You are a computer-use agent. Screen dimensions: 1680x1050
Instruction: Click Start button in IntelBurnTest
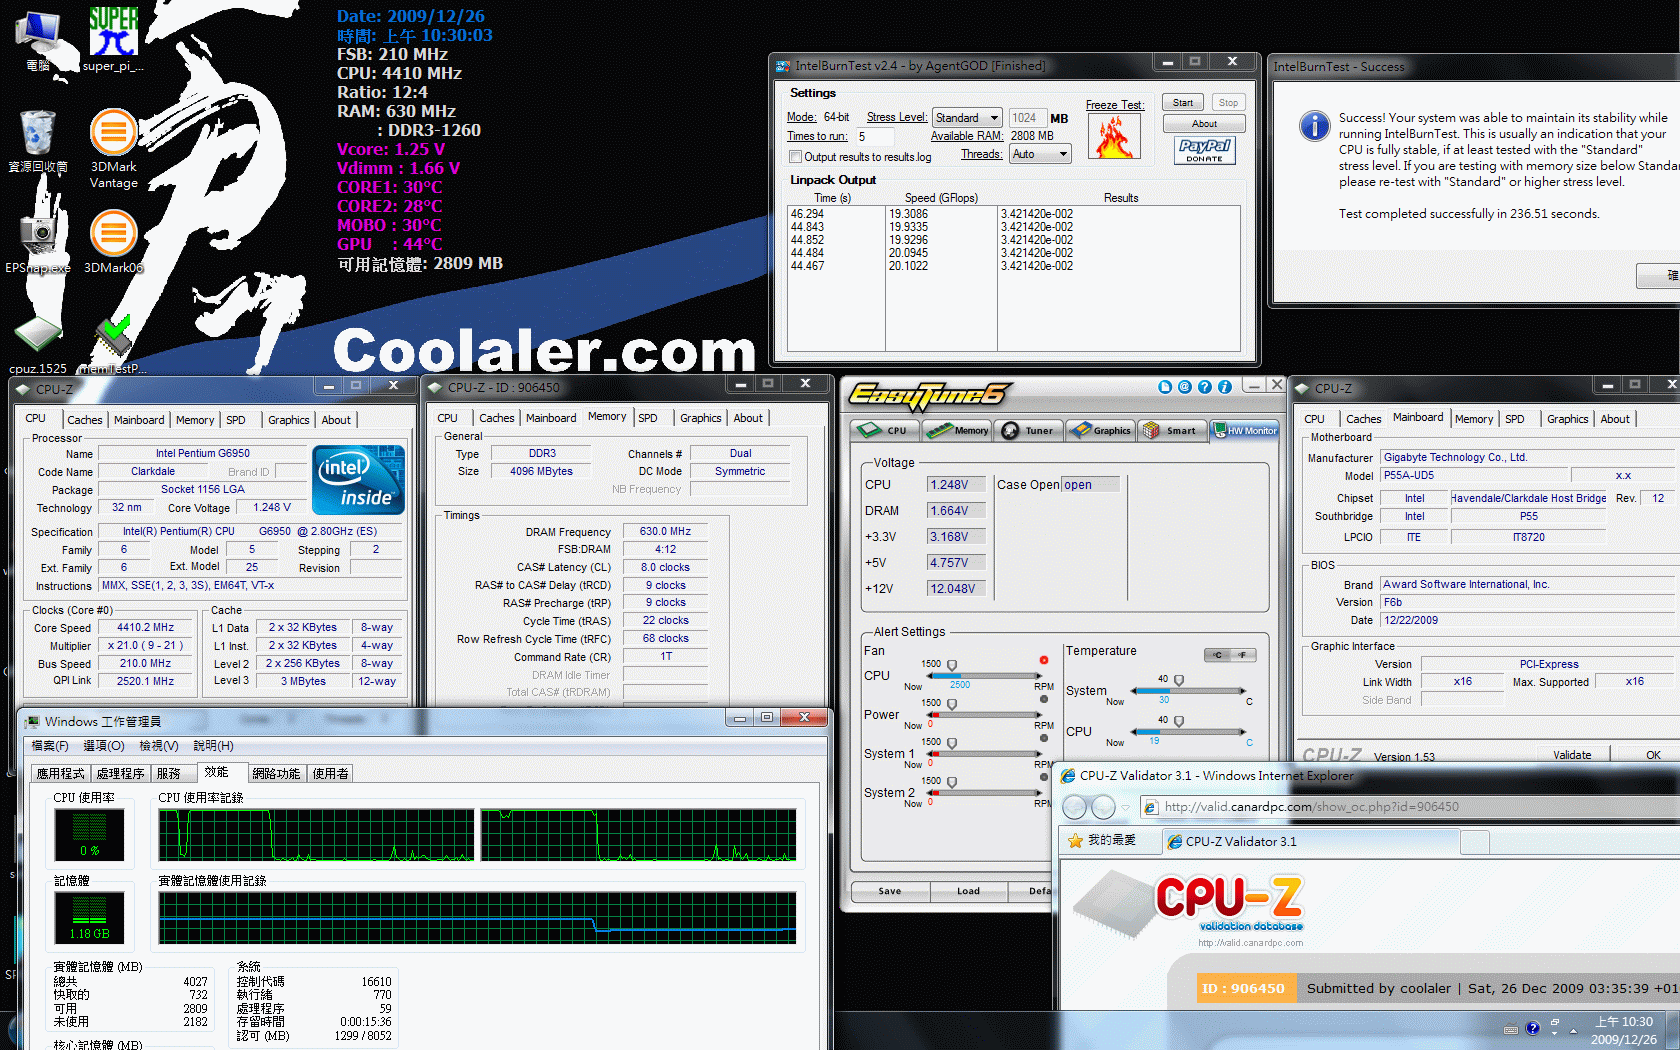pos(1183,103)
